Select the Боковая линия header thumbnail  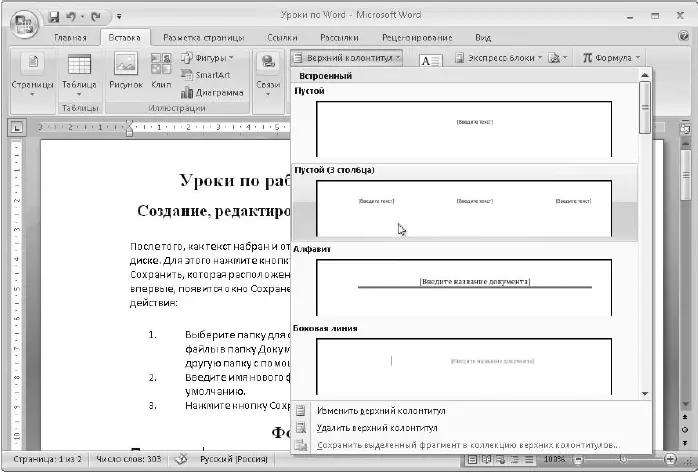464,366
